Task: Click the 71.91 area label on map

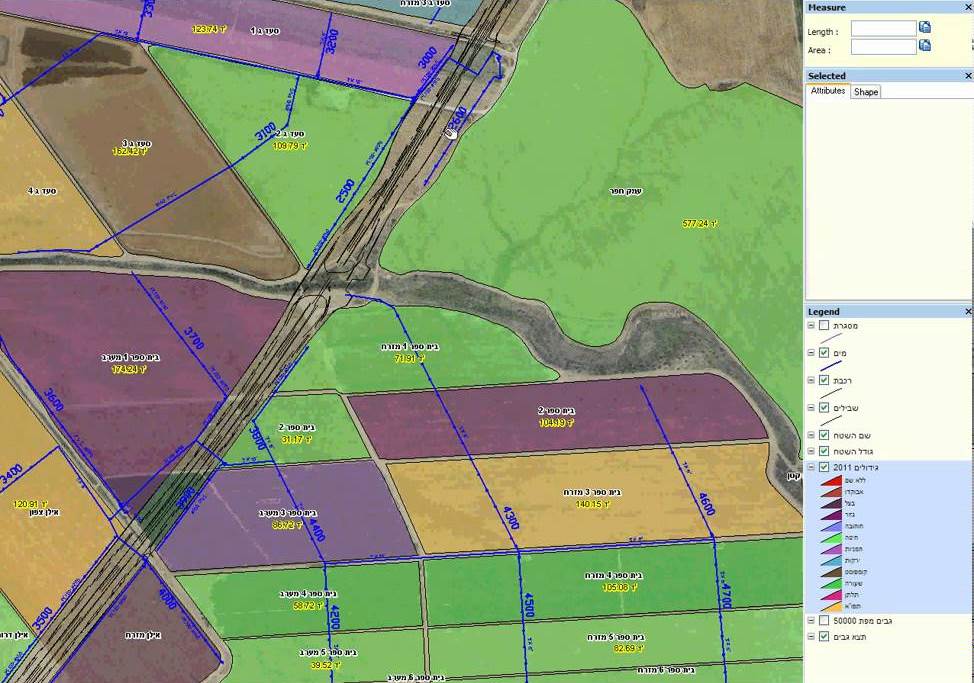Action: pyautogui.click(x=410, y=358)
